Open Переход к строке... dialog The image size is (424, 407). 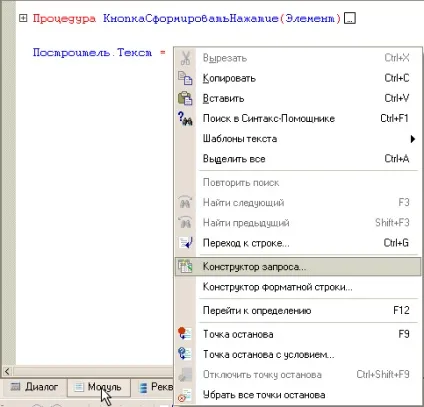[x=298, y=243]
